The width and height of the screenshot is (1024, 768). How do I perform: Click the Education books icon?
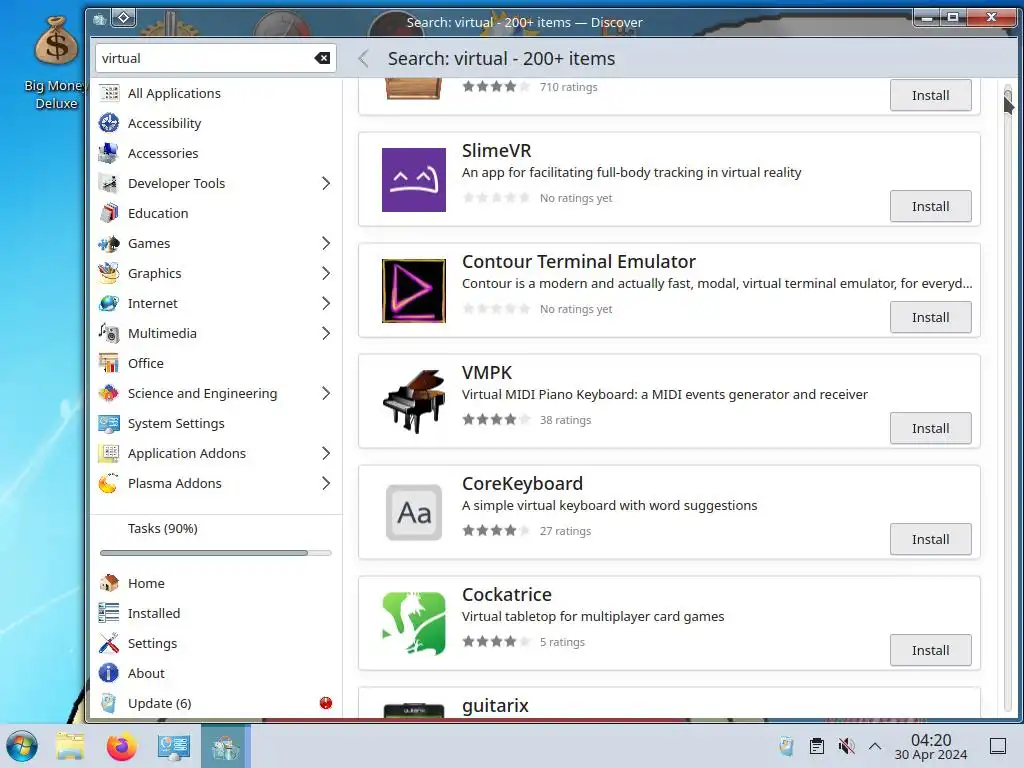(109, 214)
